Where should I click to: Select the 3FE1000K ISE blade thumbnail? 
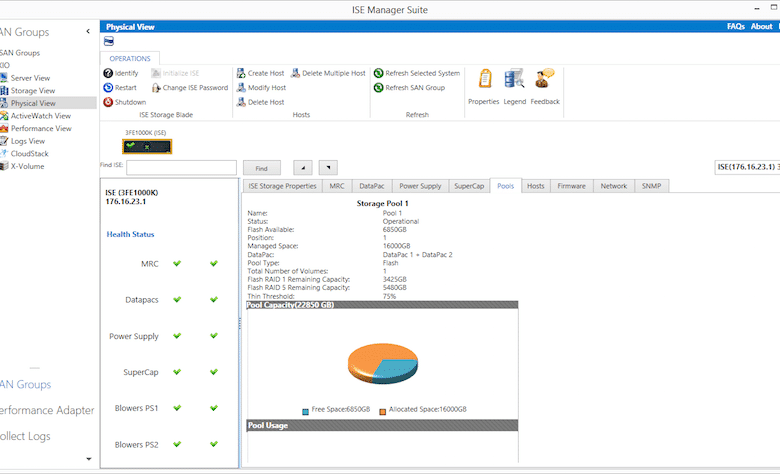147,146
